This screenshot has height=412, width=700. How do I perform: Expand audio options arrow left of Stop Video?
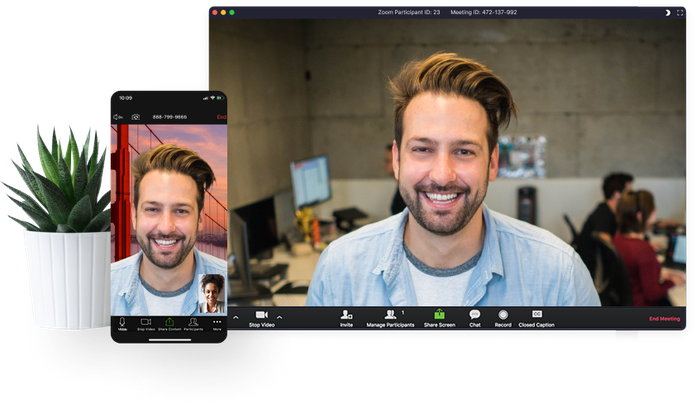click(x=236, y=317)
